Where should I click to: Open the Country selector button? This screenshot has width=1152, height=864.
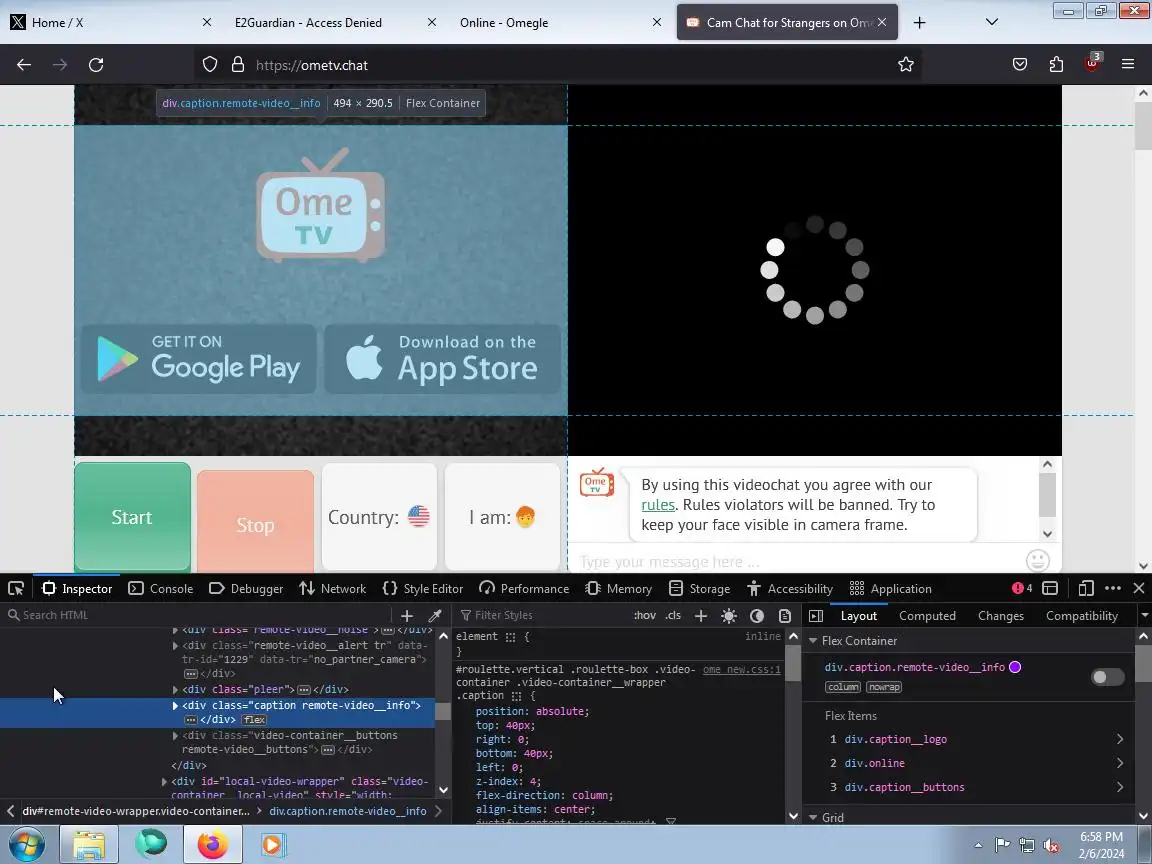coord(379,517)
